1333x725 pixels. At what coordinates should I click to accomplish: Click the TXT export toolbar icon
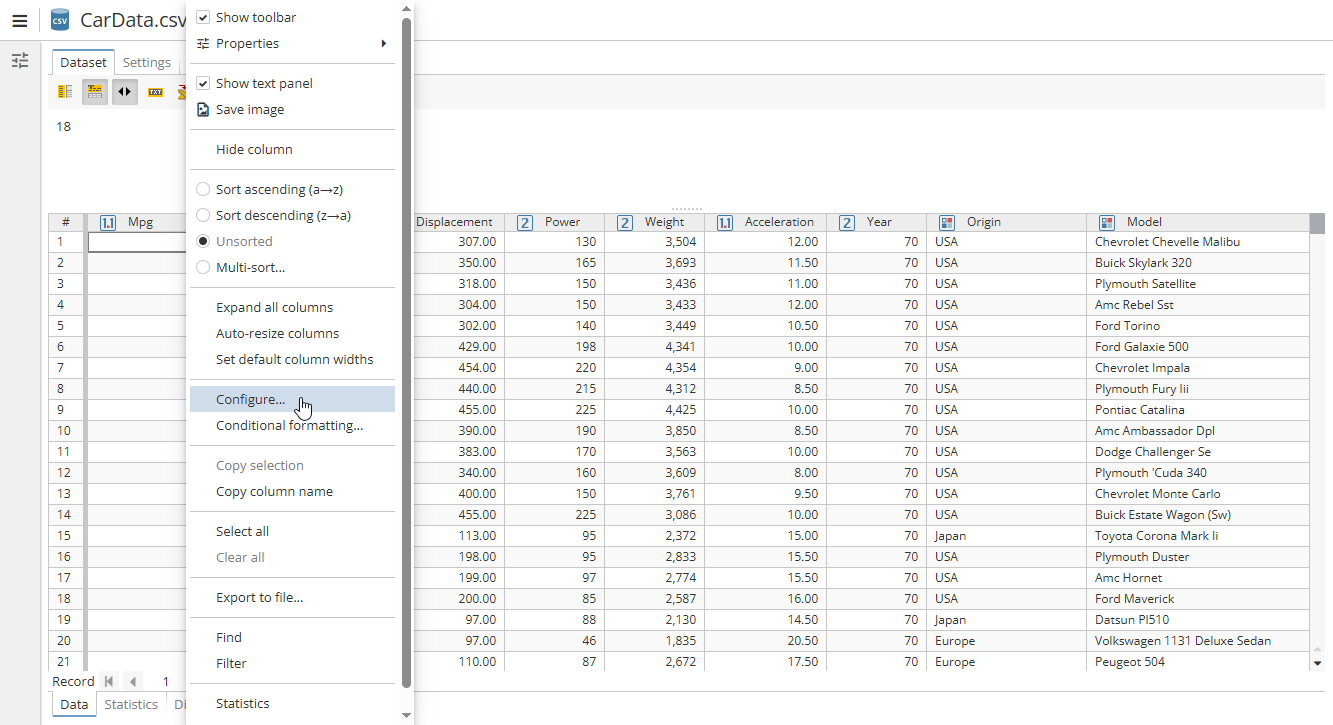tap(154, 91)
